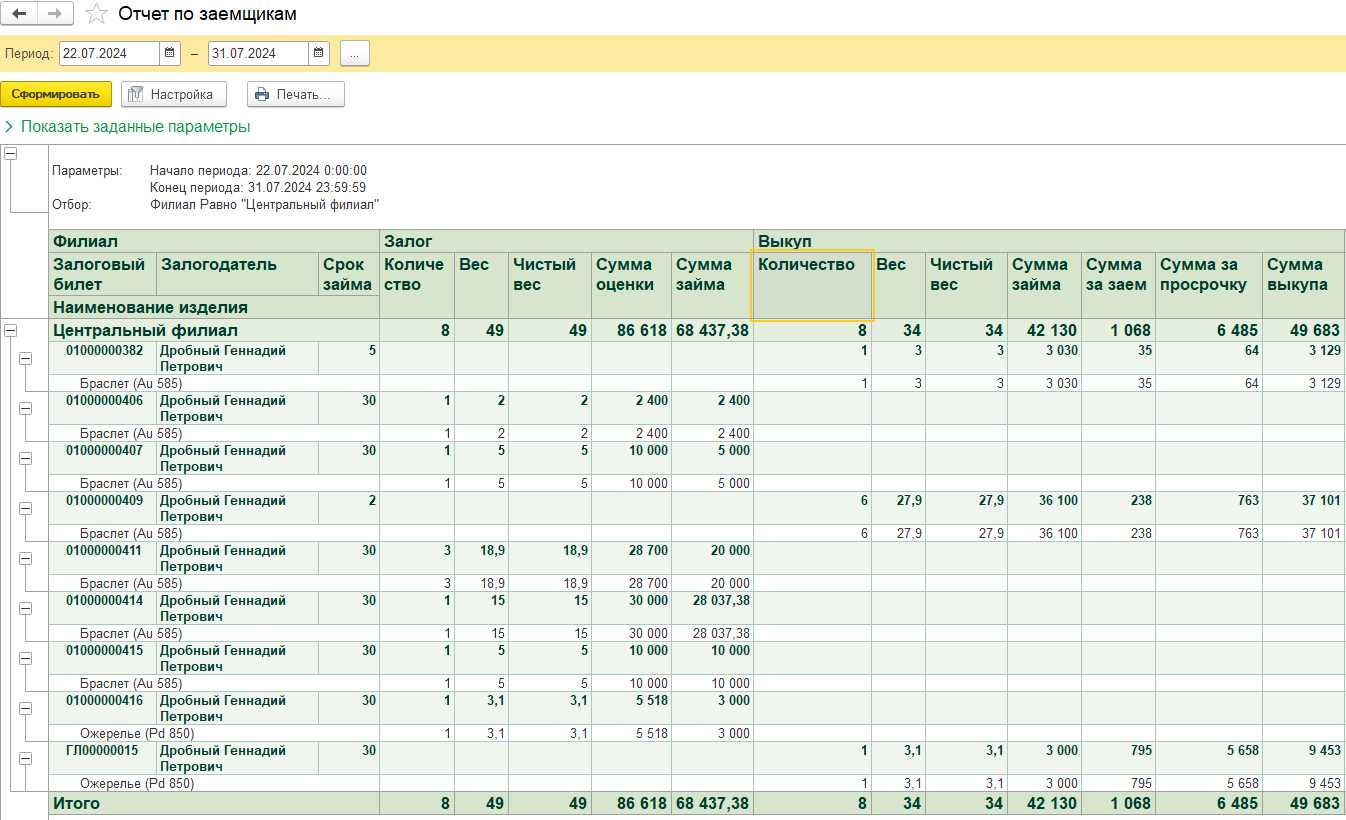Select the Ожерелье (Pd 850) row under 01000000416

click(214, 733)
